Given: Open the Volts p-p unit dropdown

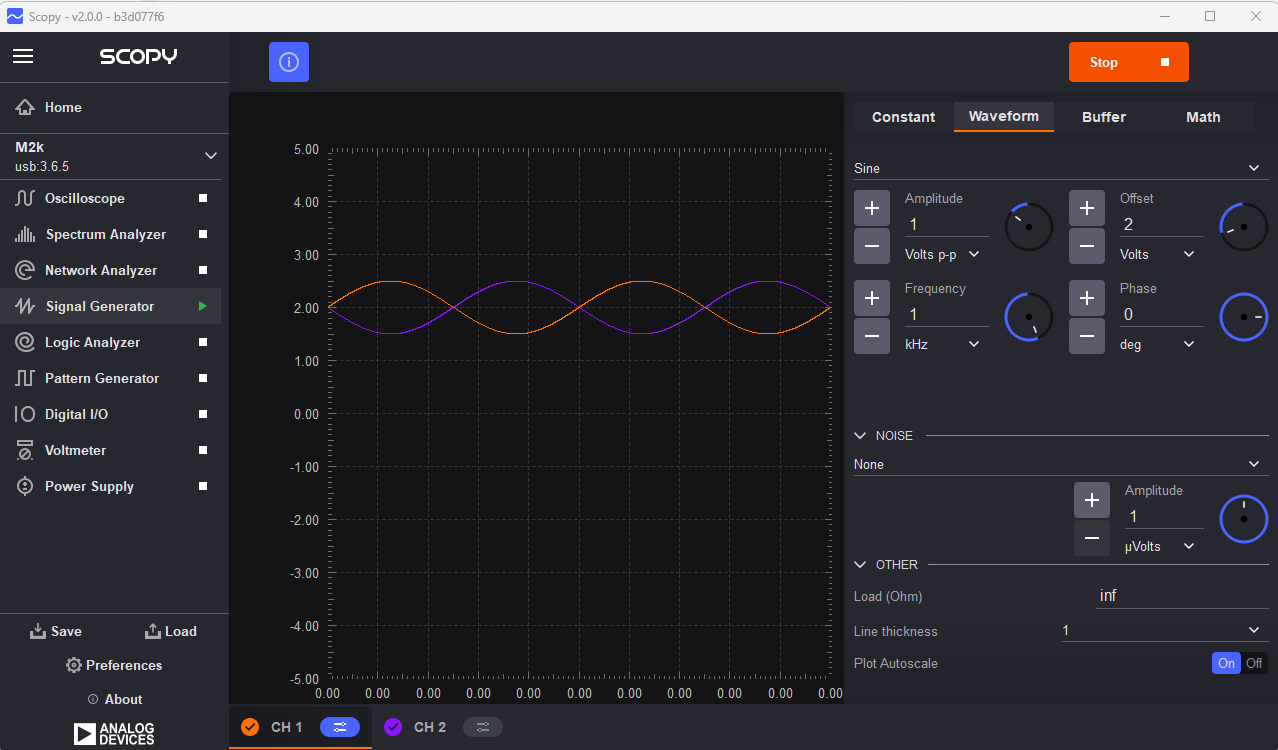Looking at the screenshot, I should click(x=942, y=254).
